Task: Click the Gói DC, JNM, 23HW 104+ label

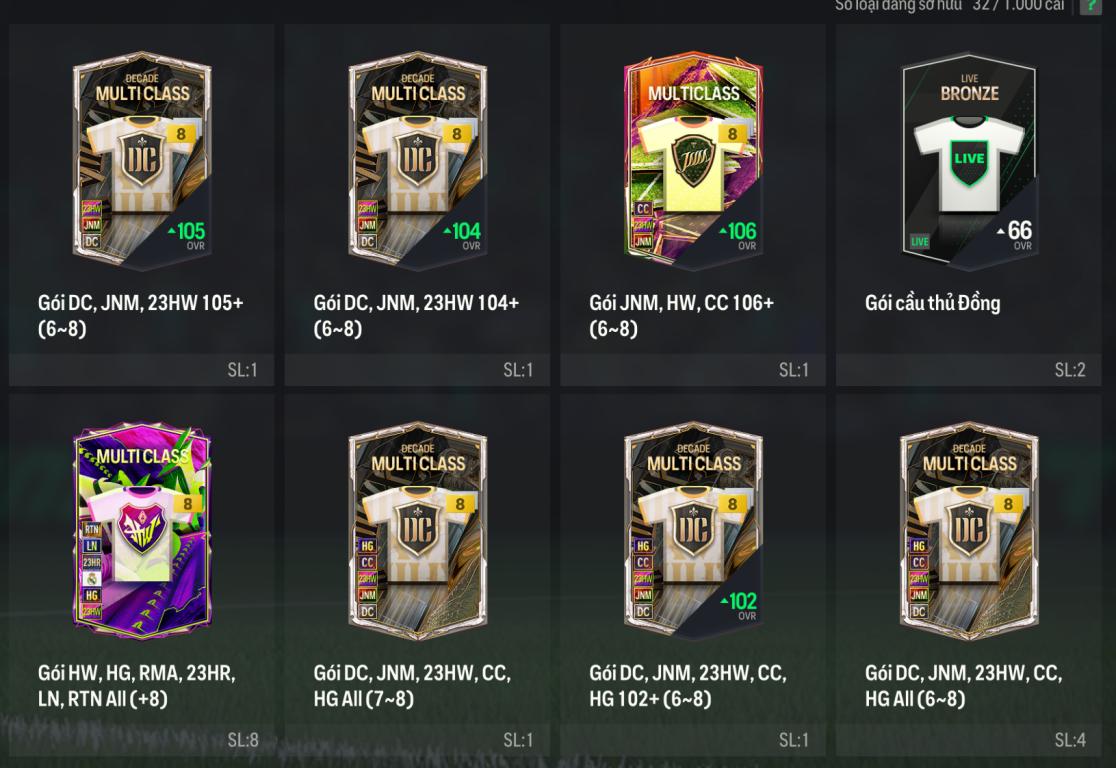Action: [416, 315]
